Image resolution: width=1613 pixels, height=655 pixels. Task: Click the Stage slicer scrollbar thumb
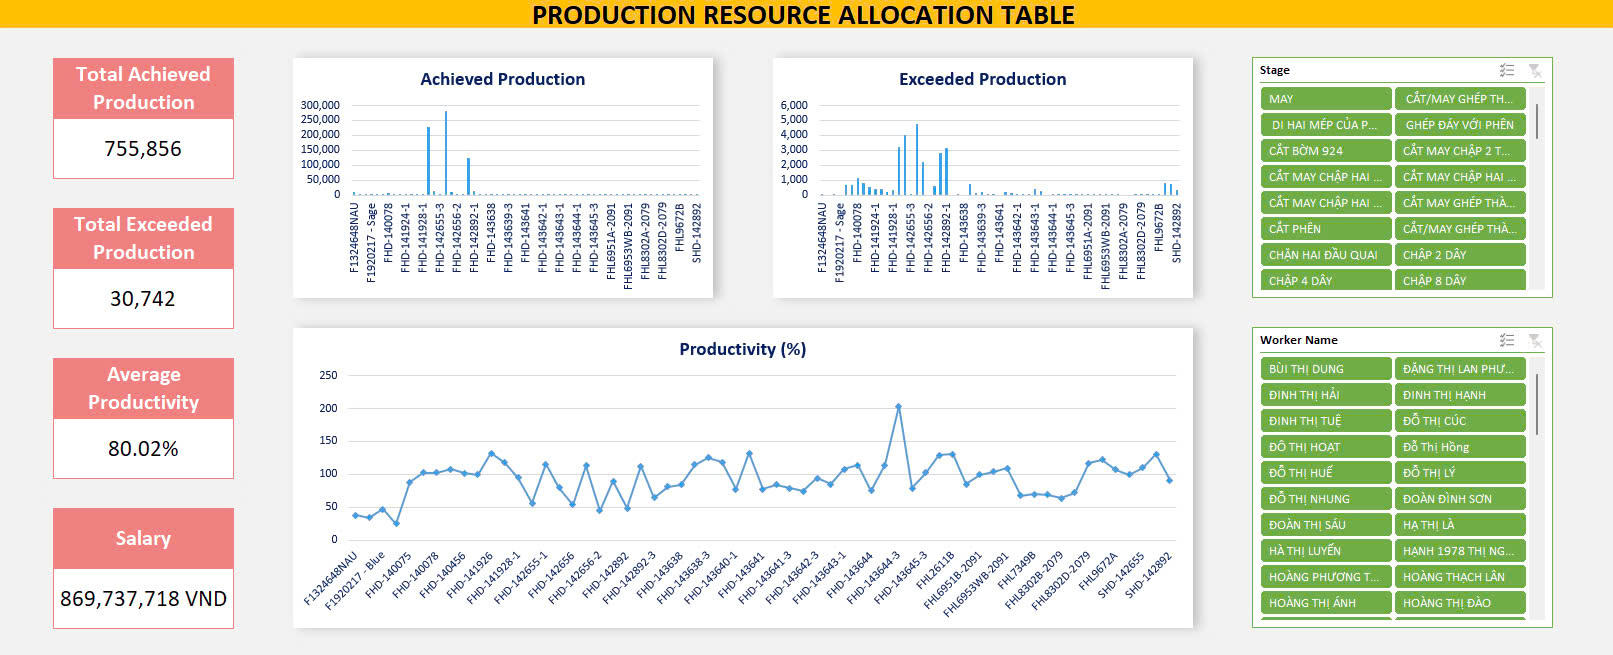coord(1537,121)
